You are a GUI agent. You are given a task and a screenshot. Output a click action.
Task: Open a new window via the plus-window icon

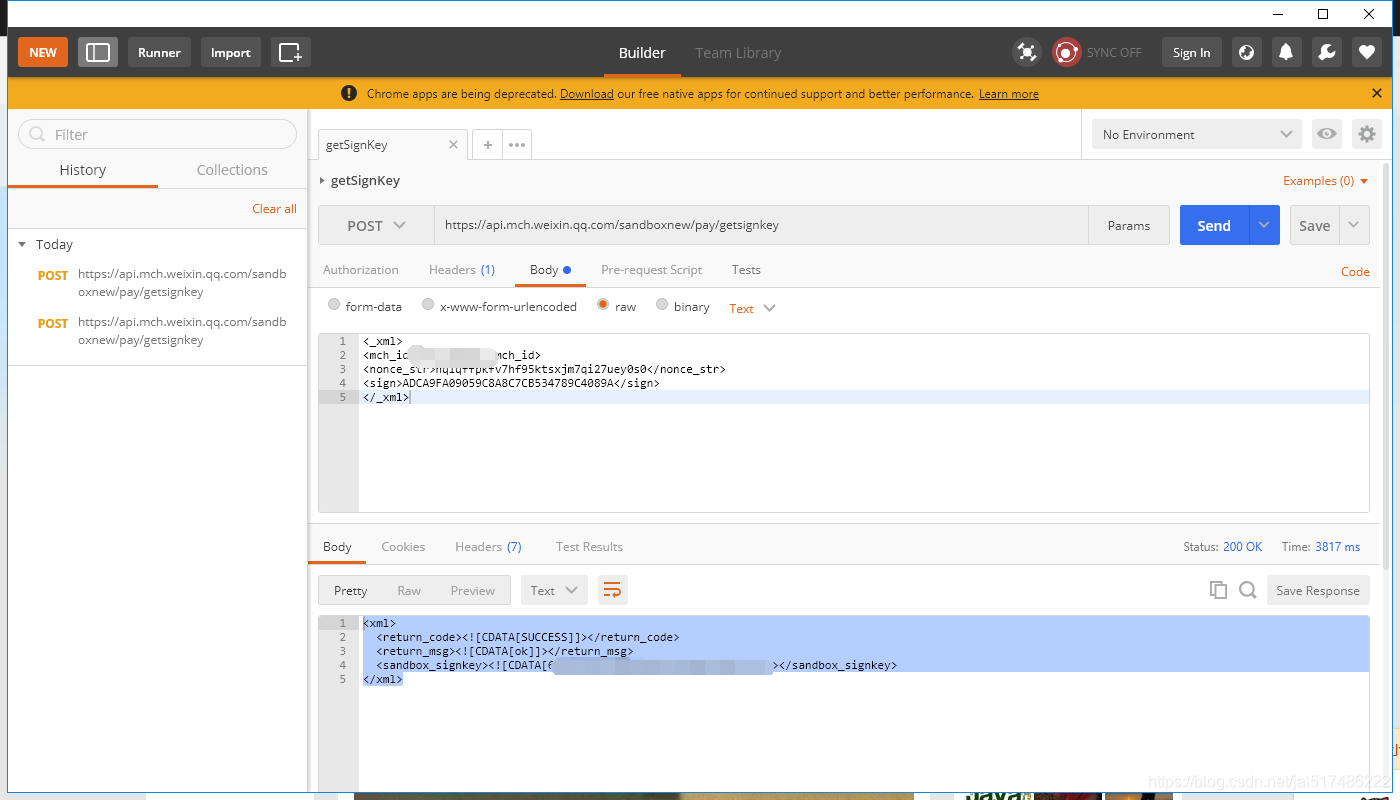(290, 53)
